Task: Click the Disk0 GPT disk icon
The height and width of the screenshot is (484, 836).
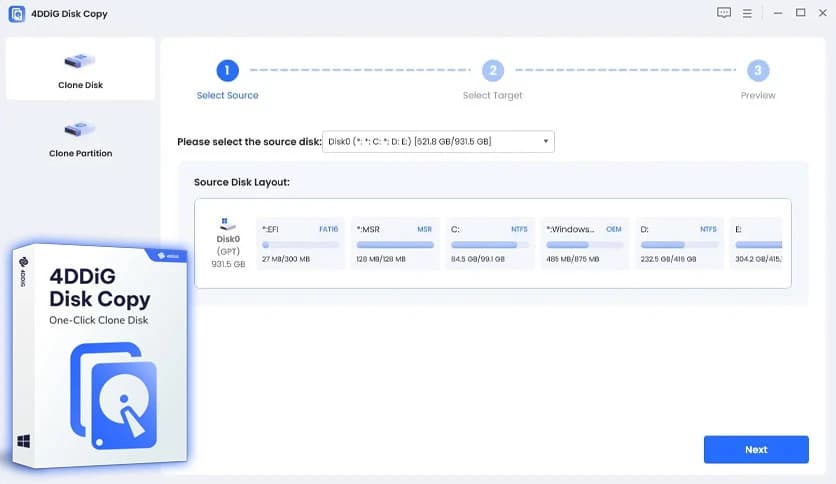Action: point(228,224)
